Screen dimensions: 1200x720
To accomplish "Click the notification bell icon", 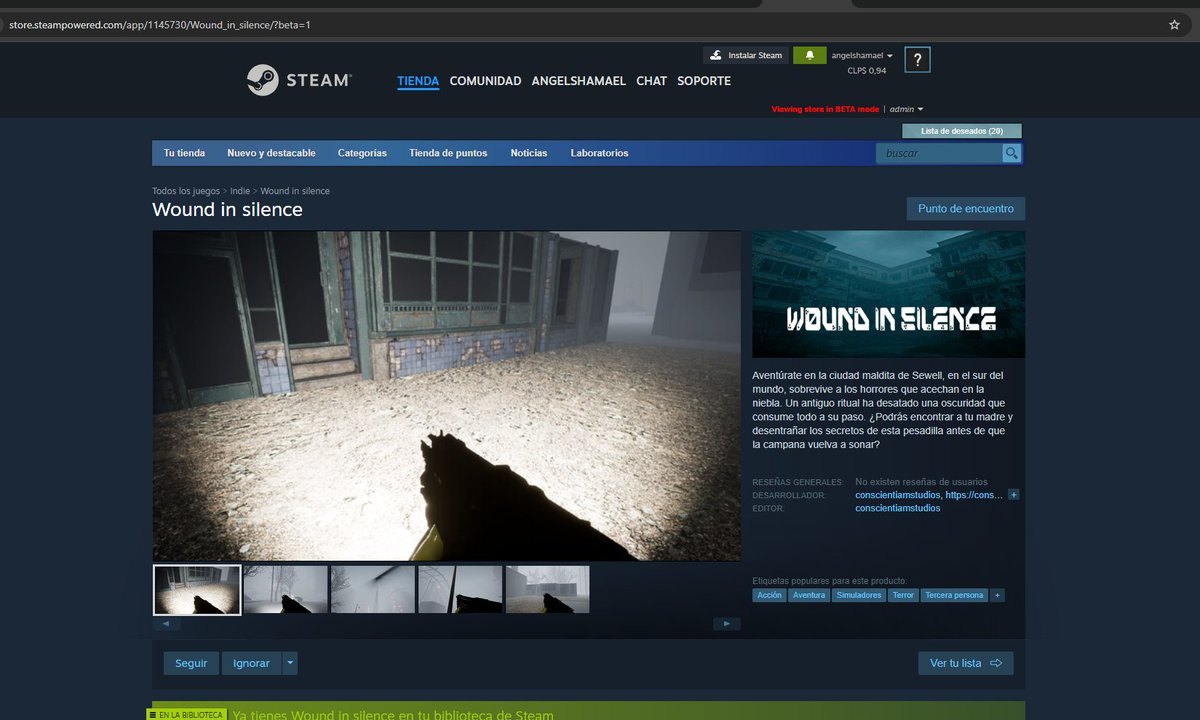I will tap(809, 55).
